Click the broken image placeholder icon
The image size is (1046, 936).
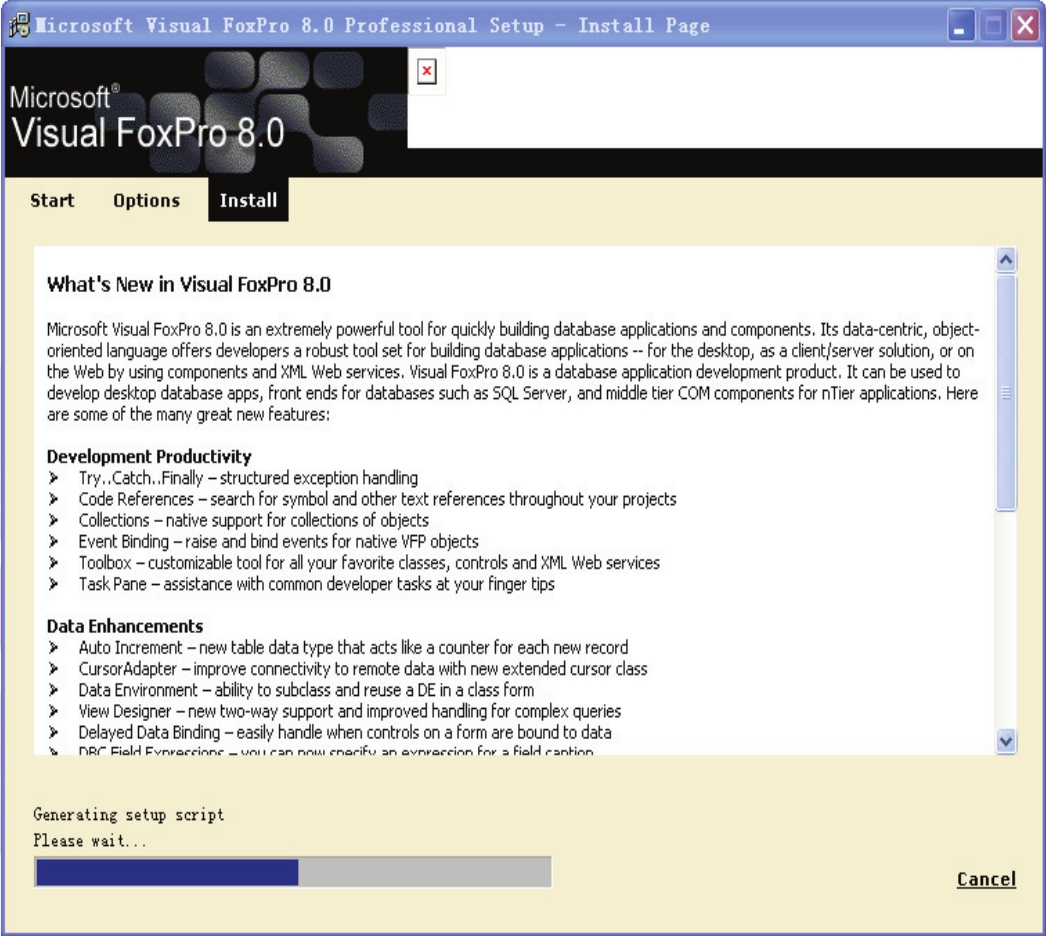point(427,71)
